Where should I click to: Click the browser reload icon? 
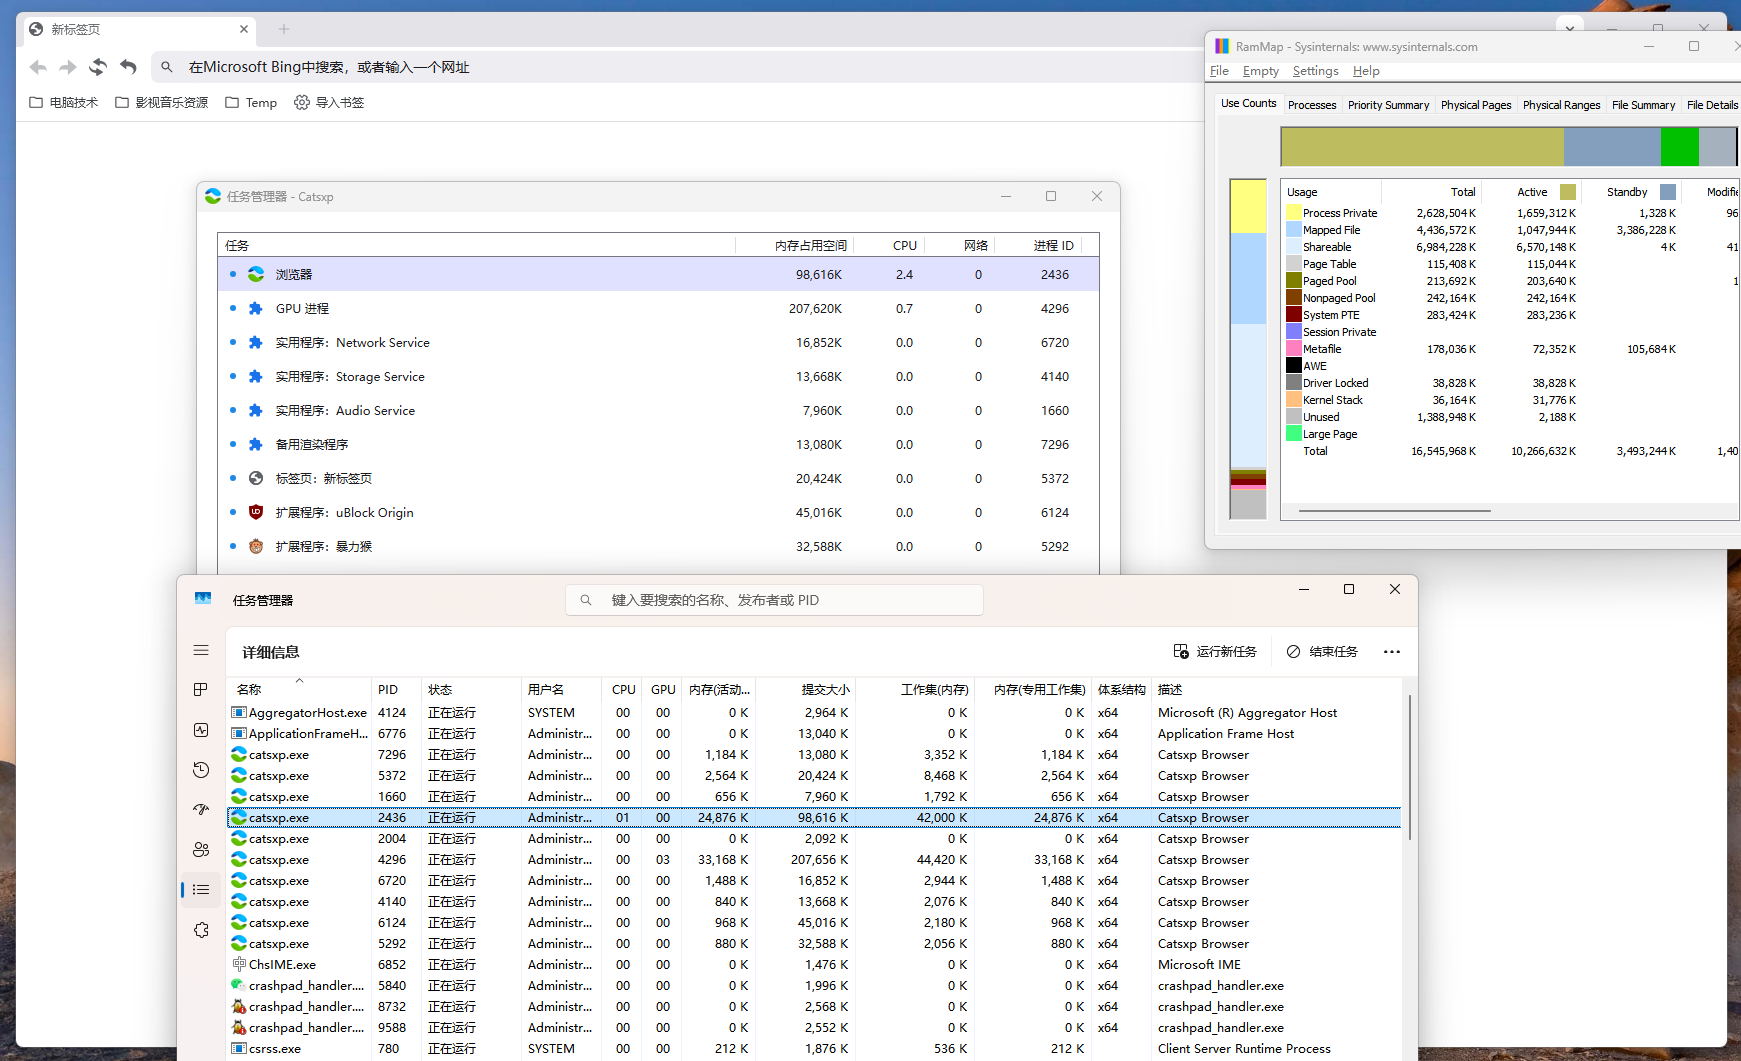[98, 67]
